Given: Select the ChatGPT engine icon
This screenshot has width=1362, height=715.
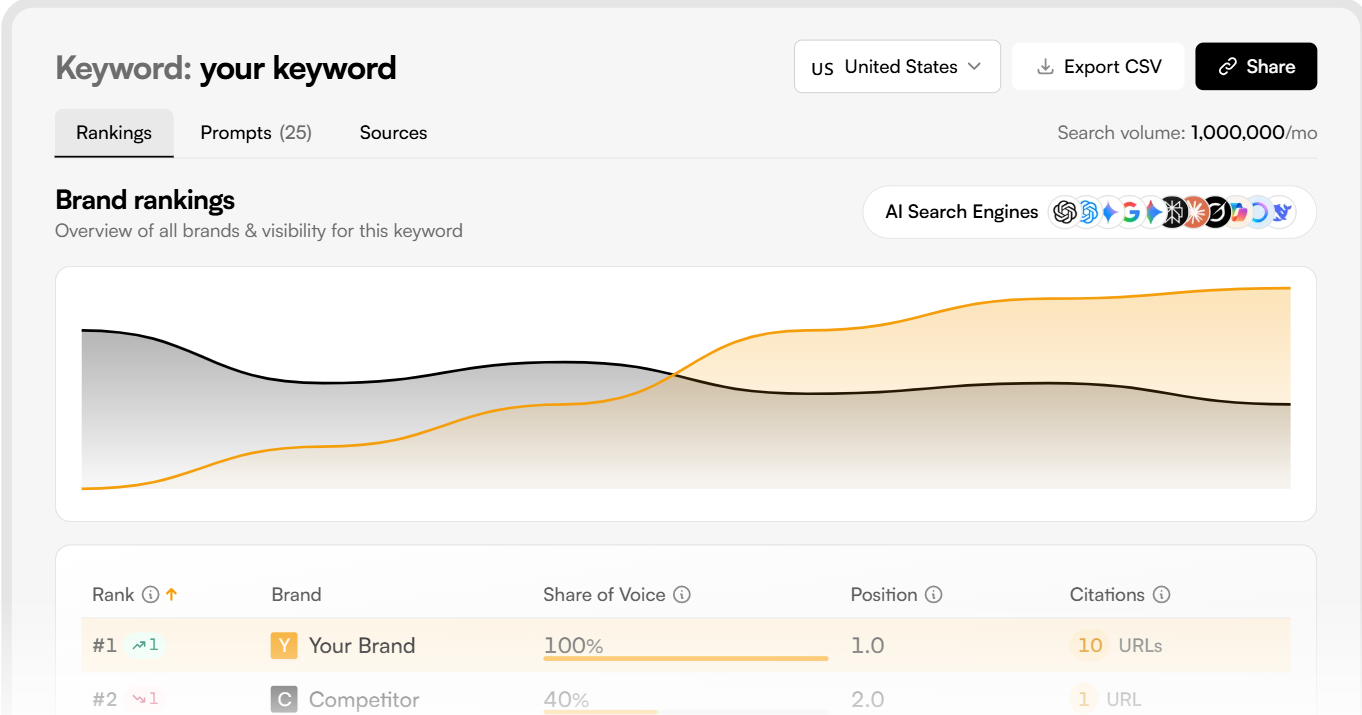Looking at the screenshot, I should [1064, 212].
